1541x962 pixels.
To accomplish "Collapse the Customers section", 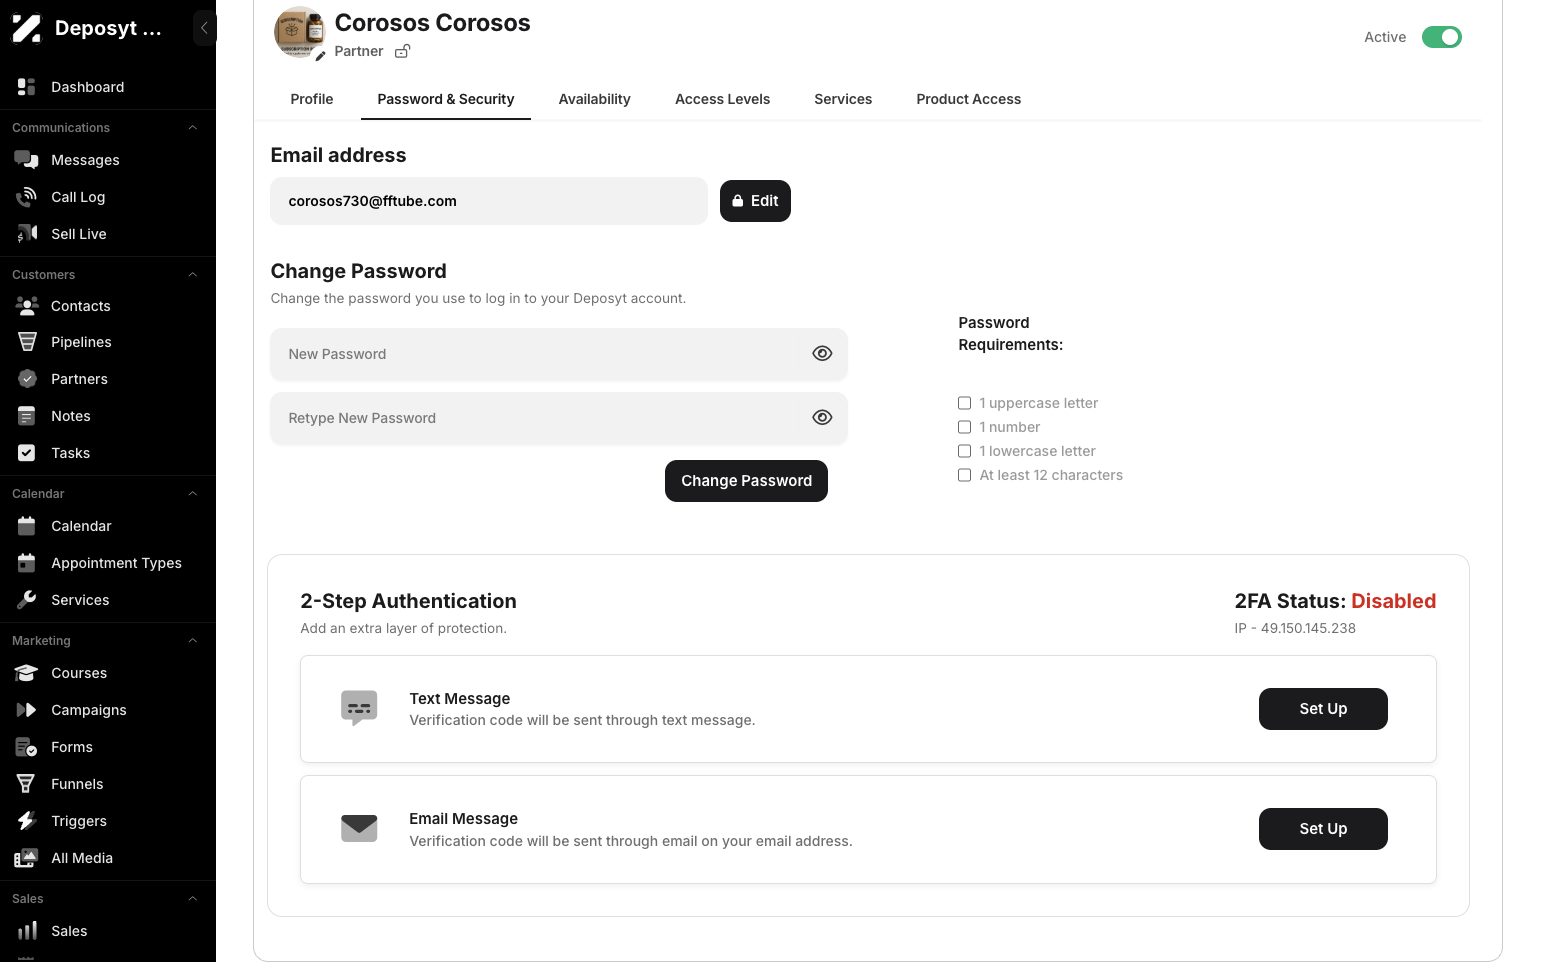I will pos(193,275).
